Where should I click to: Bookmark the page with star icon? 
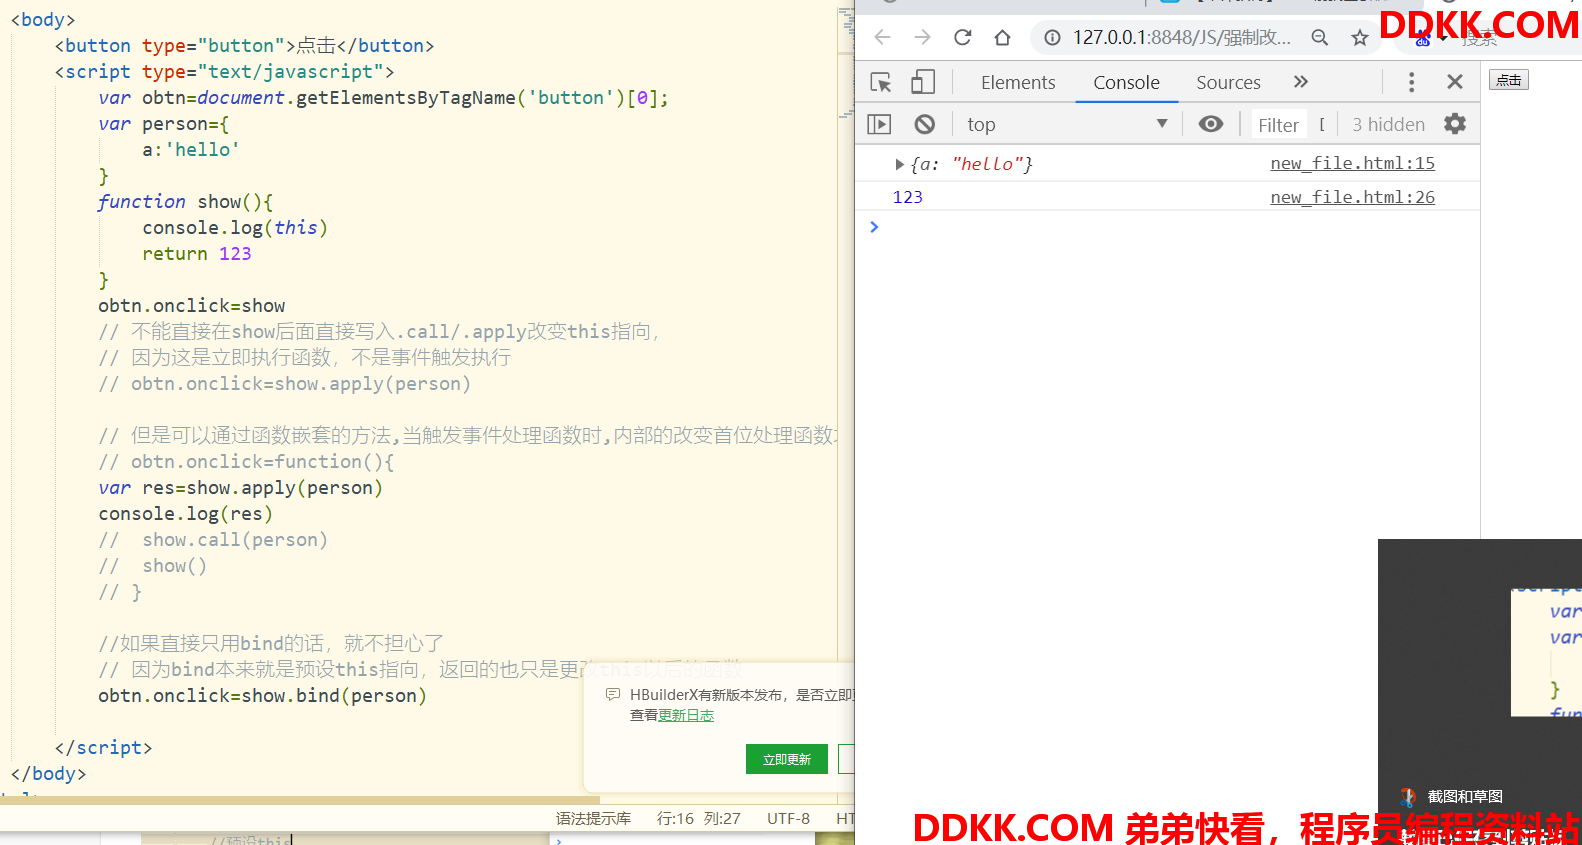[1360, 38]
